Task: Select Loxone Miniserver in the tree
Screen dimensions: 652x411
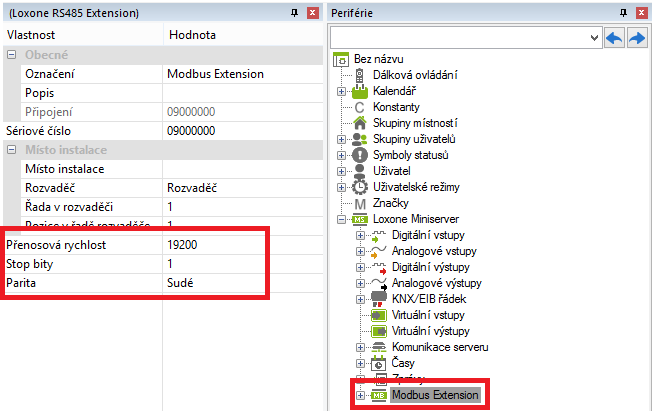Action: point(416,219)
